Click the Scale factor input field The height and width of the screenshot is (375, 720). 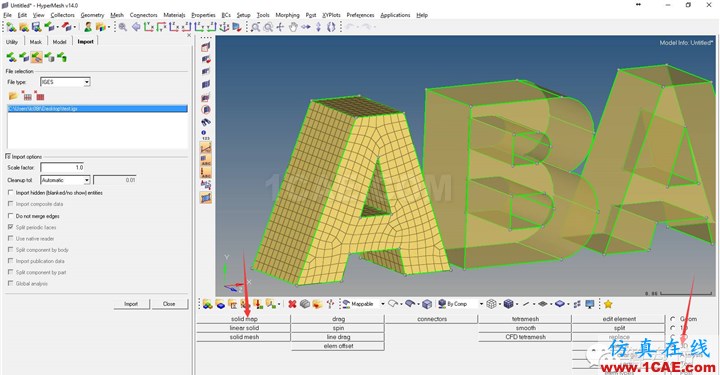(x=62, y=168)
